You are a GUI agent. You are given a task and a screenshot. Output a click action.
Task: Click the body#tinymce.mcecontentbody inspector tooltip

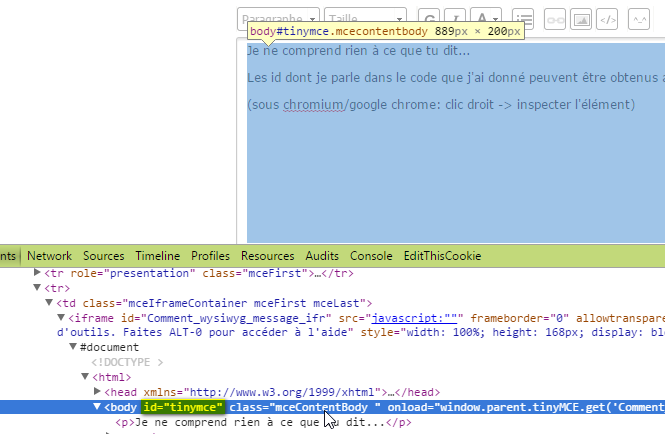386,31
